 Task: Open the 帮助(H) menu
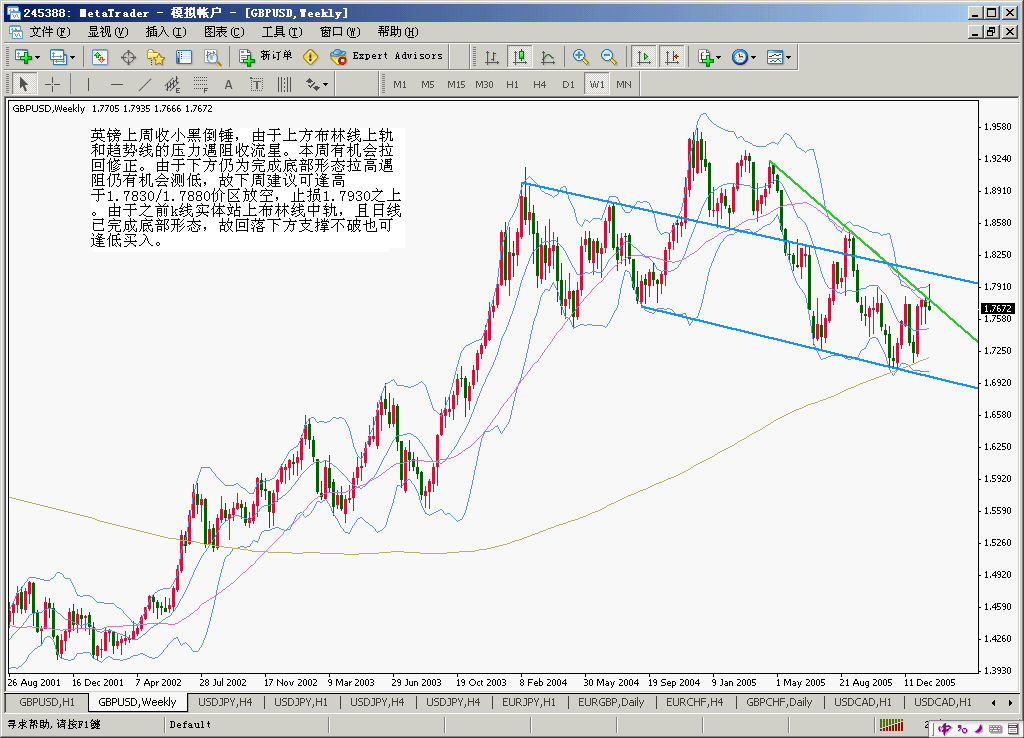tap(398, 32)
